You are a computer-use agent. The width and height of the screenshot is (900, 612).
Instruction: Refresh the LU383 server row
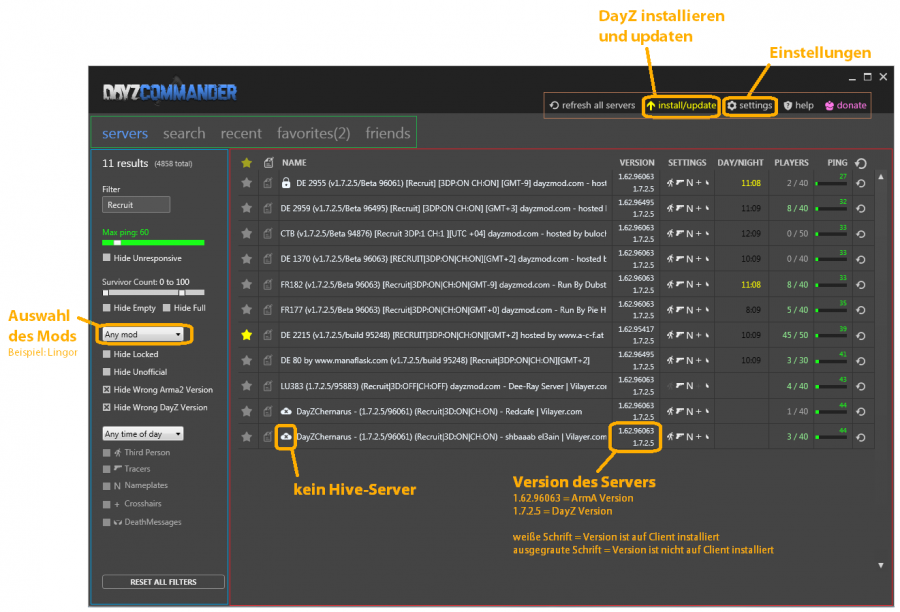click(x=861, y=386)
